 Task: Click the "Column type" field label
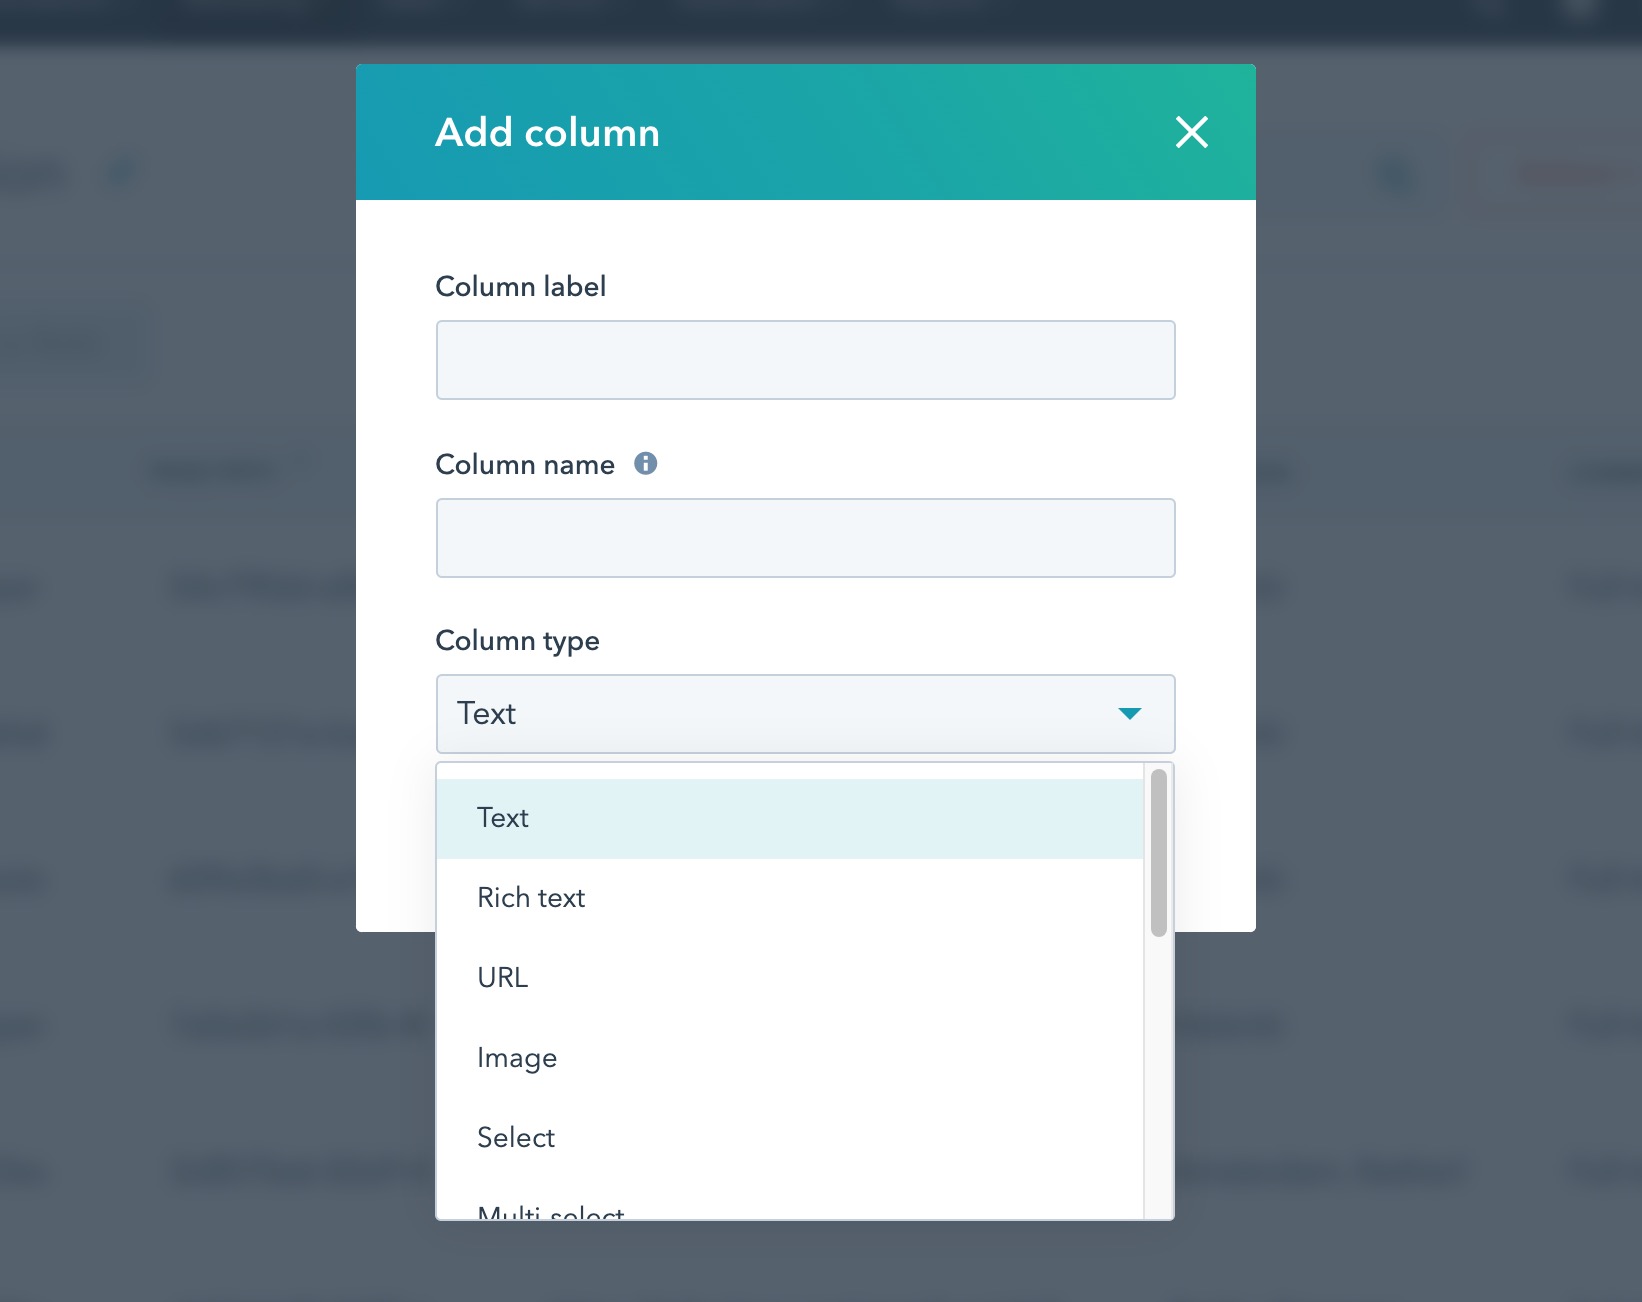point(517,641)
